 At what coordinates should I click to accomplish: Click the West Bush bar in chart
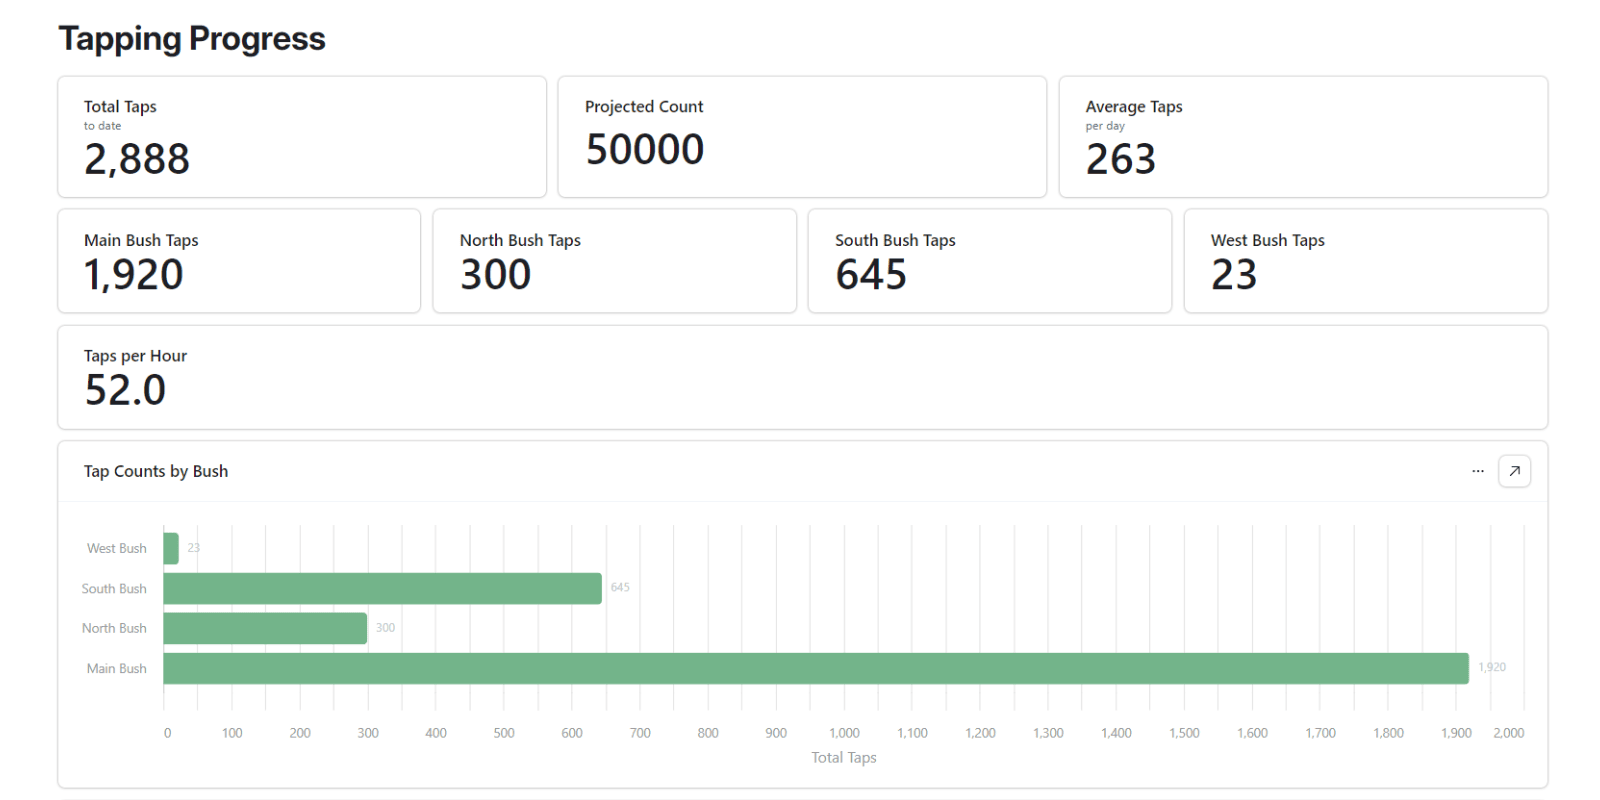click(171, 548)
